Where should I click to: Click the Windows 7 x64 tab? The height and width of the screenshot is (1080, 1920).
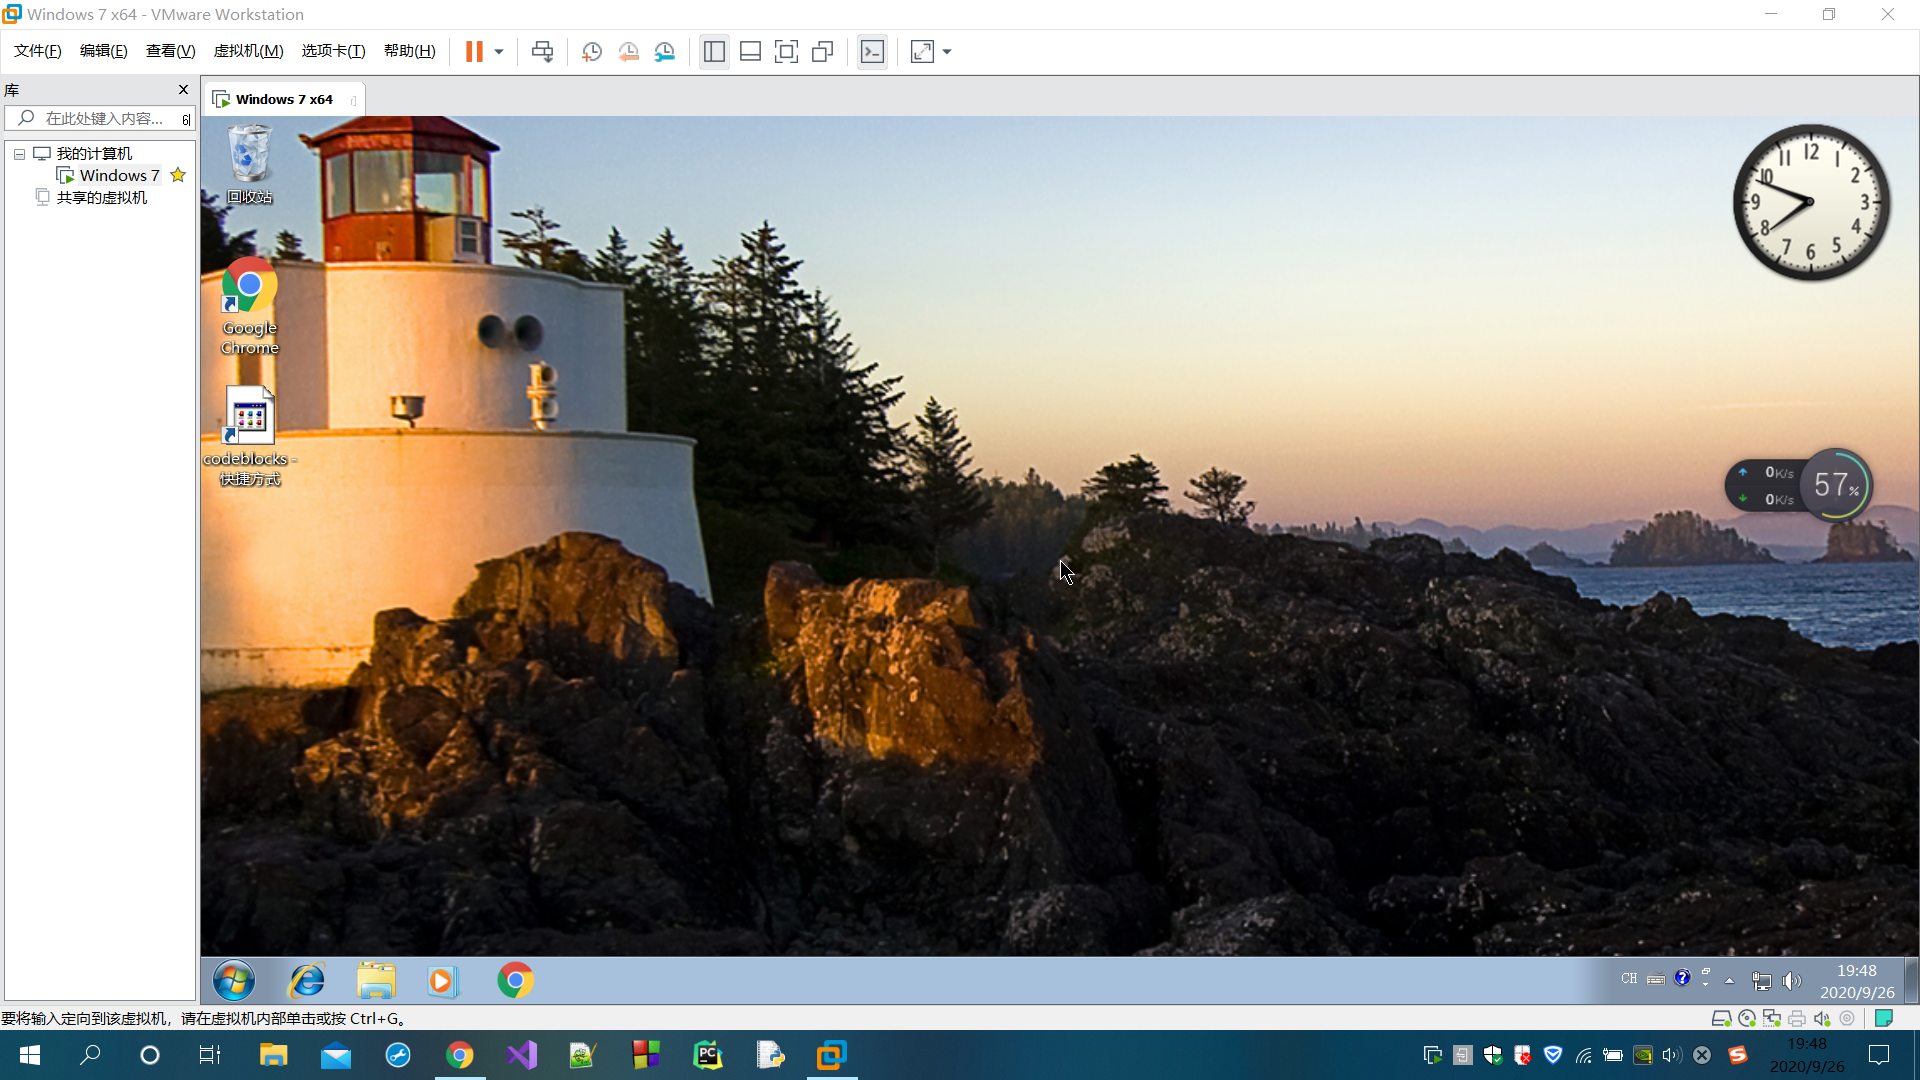[283, 100]
